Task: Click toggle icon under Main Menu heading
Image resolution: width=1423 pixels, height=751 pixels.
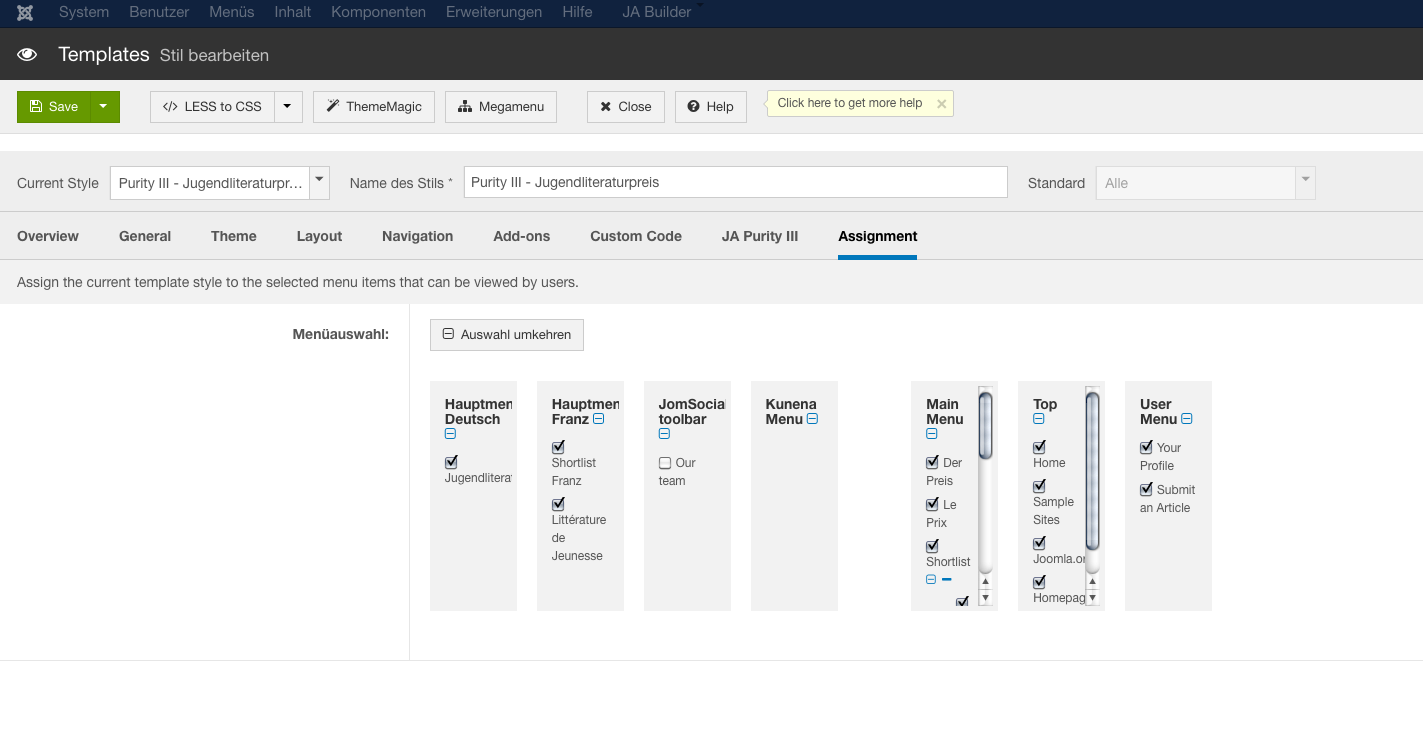Action: [x=931, y=434]
